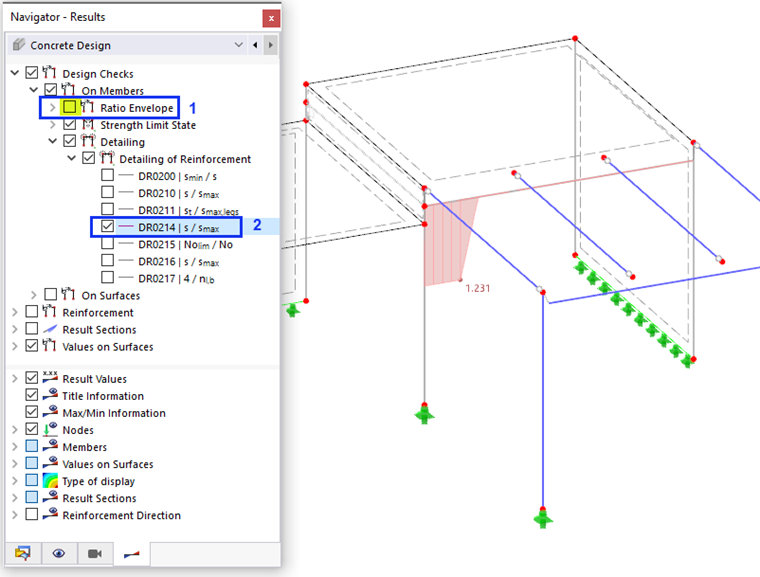Click the 1.231 result value label

[477, 288]
